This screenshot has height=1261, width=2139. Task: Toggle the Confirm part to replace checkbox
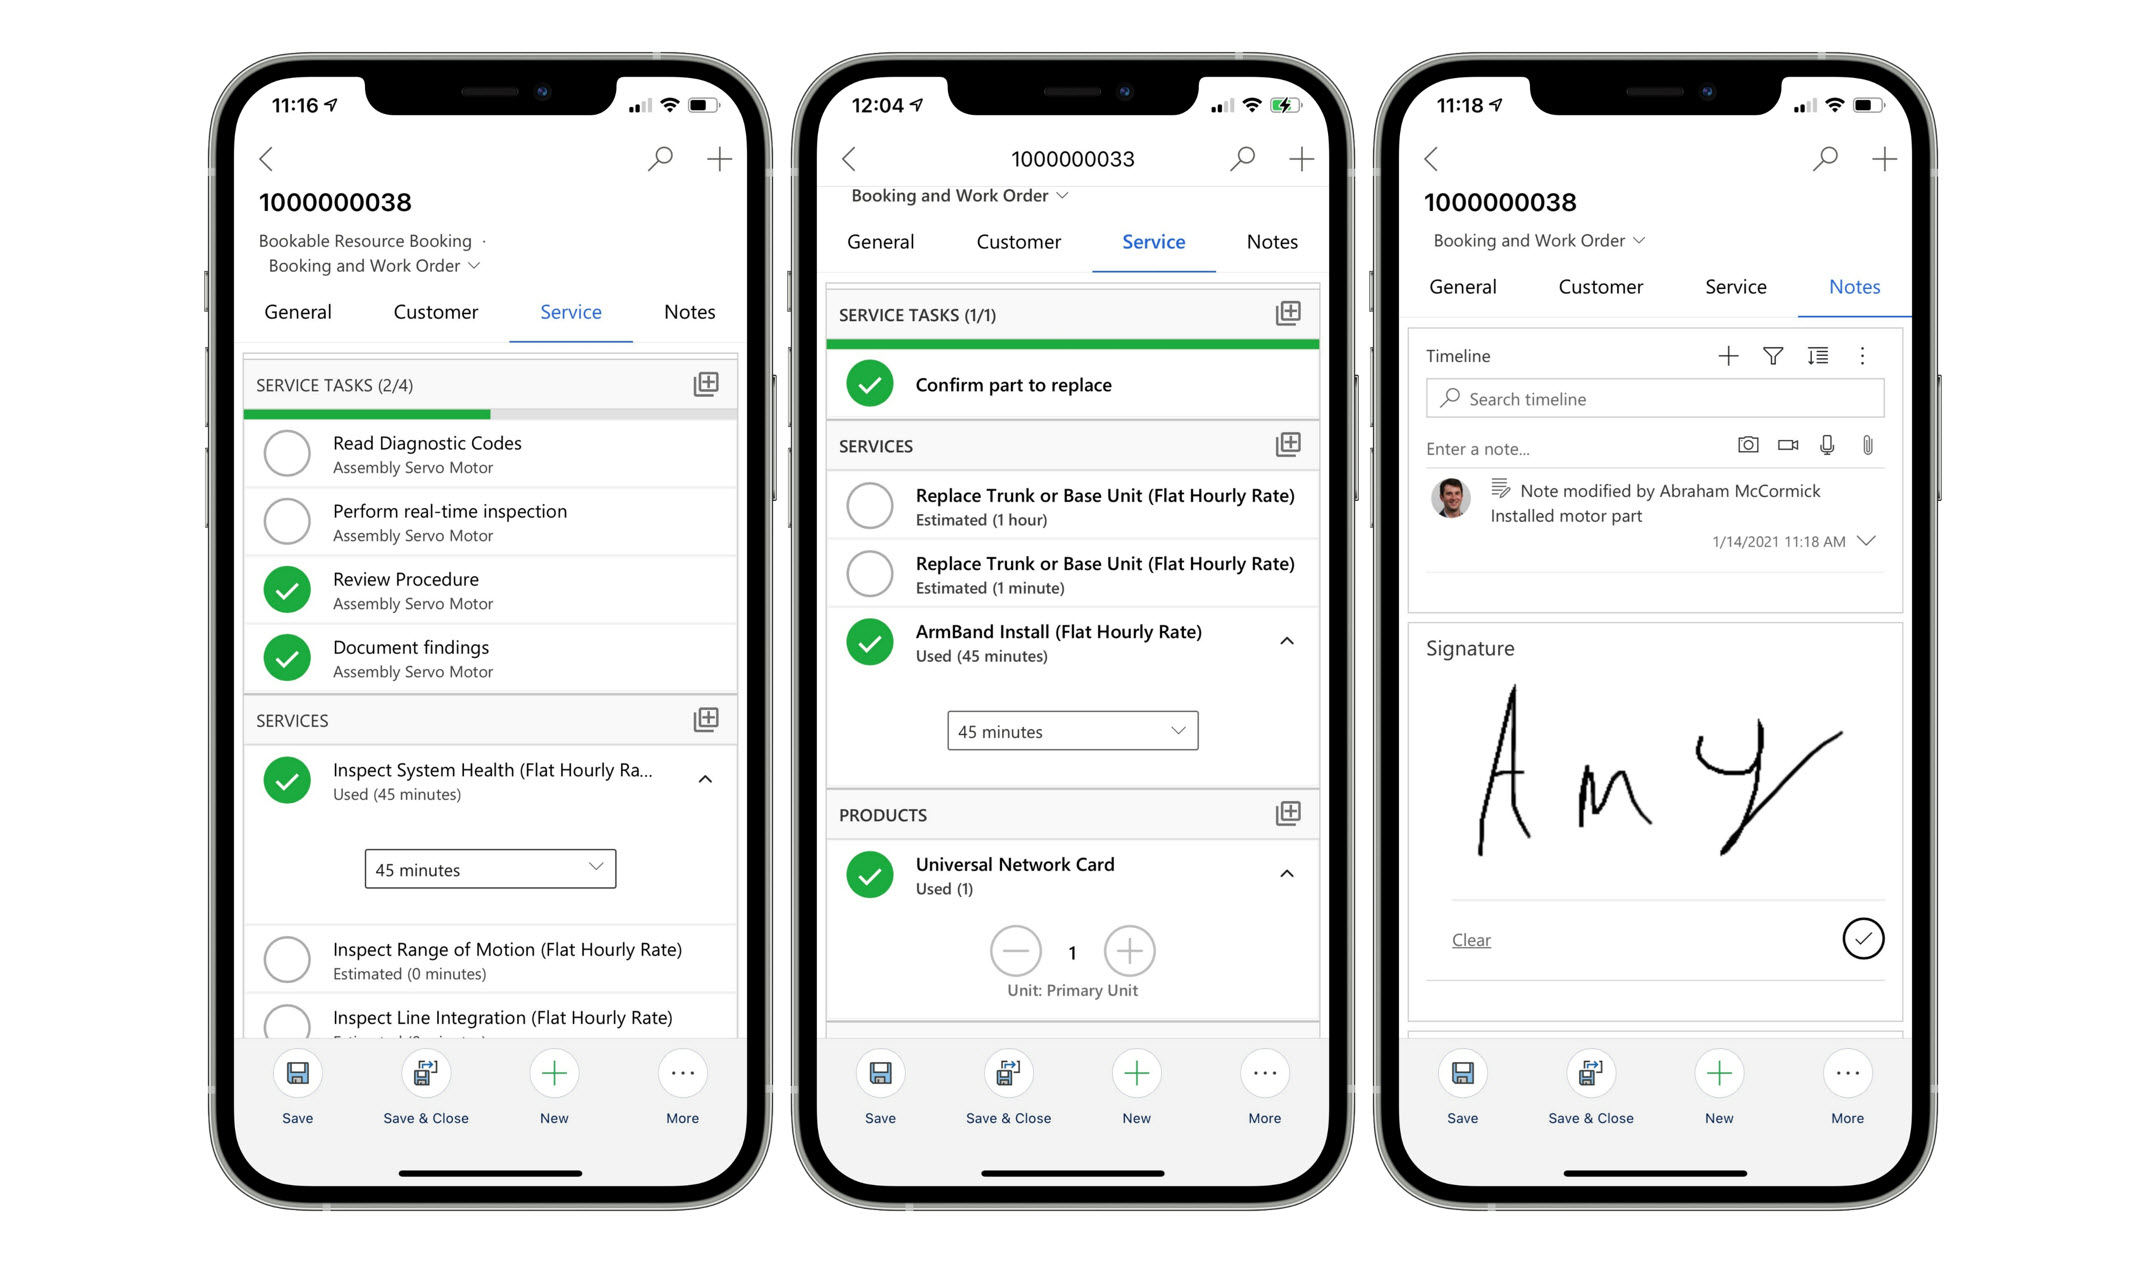point(871,384)
